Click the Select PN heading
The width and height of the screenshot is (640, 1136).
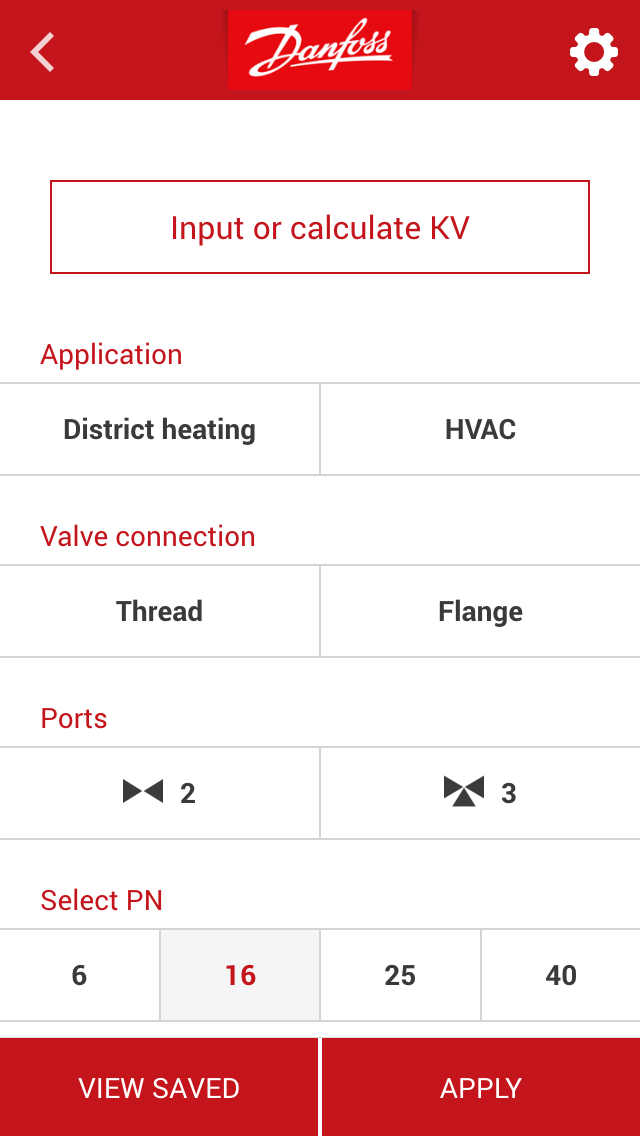[x=102, y=900]
